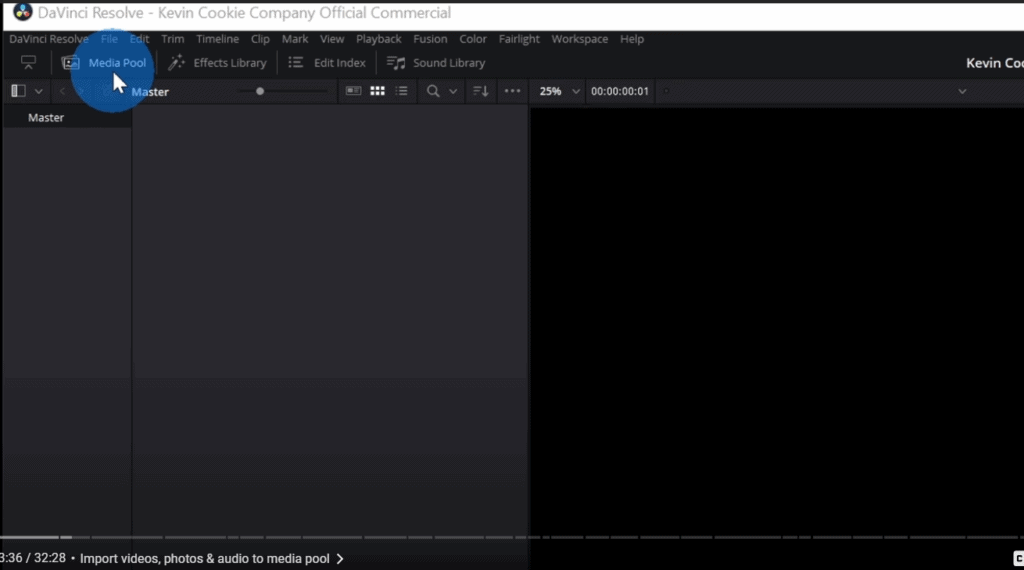1024x570 pixels.
Task: Click the media pool search icon
Action: 433,91
